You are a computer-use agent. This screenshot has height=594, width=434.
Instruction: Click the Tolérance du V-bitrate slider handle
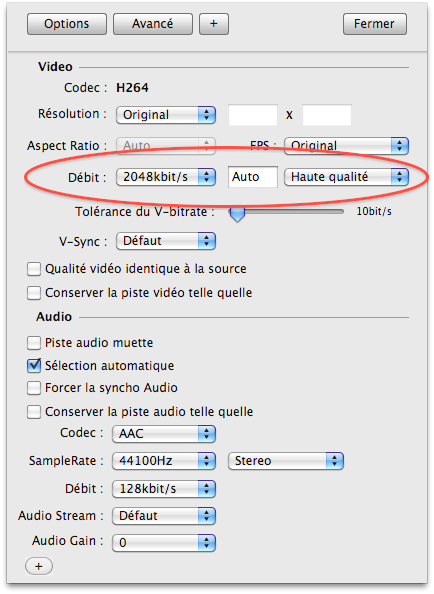(x=237, y=214)
